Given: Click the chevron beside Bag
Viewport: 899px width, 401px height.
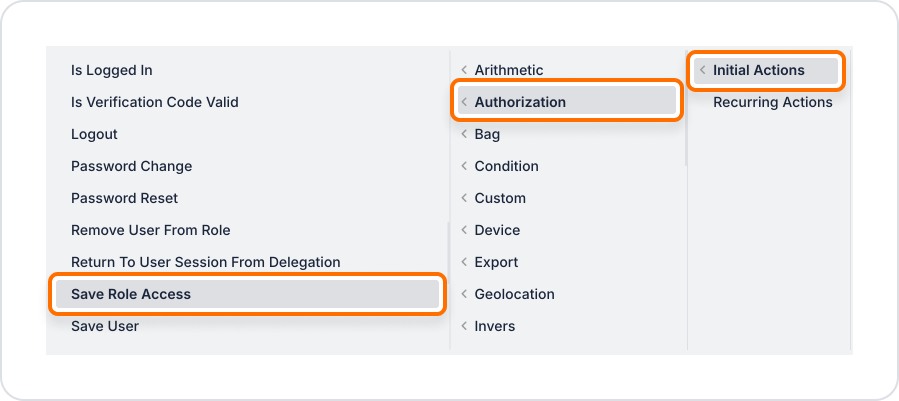Looking at the screenshot, I should tap(464, 134).
